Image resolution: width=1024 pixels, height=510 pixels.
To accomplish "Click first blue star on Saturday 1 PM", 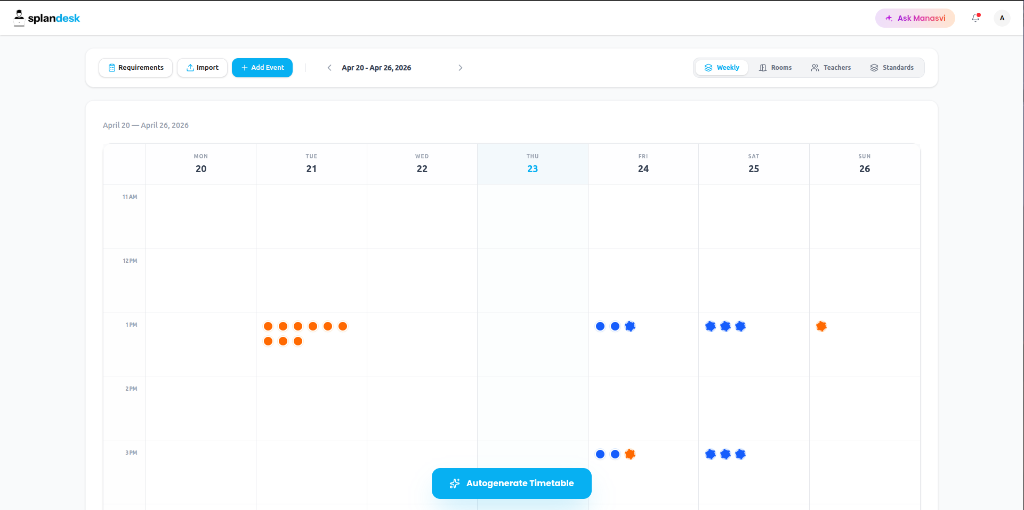I will [x=711, y=326].
